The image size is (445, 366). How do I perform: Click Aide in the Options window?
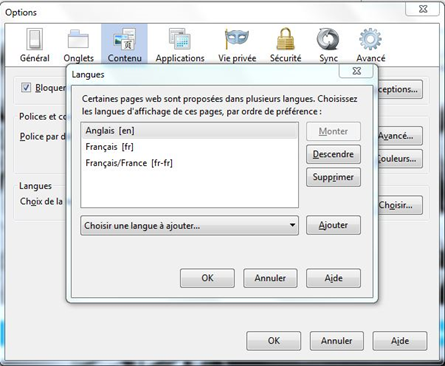click(400, 341)
